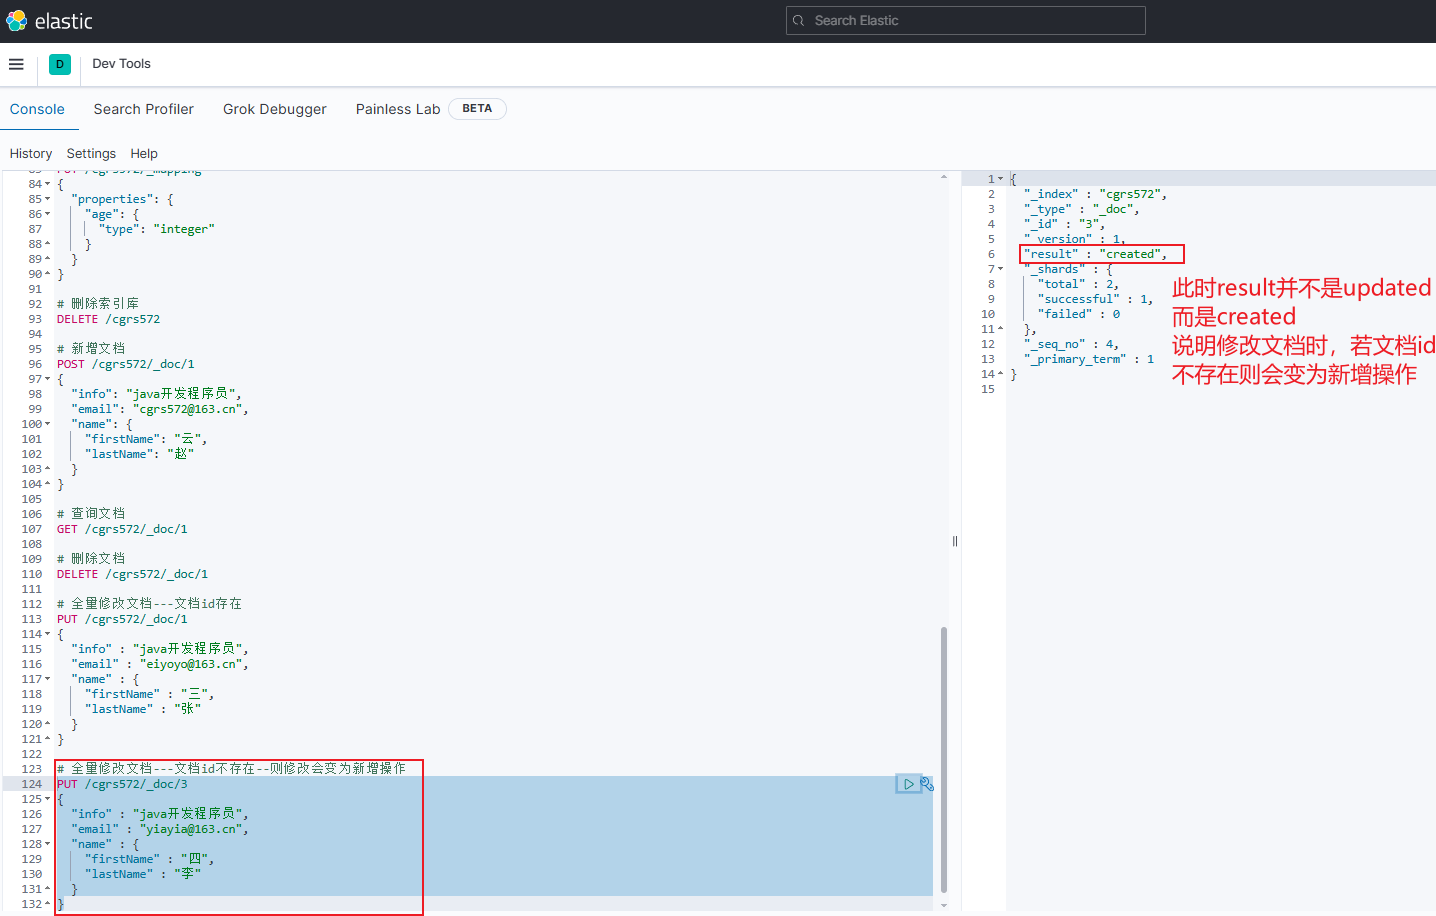Collapse response fold arrow at line 1
The width and height of the screenshot is (1436, 916).
(1000, 179)
